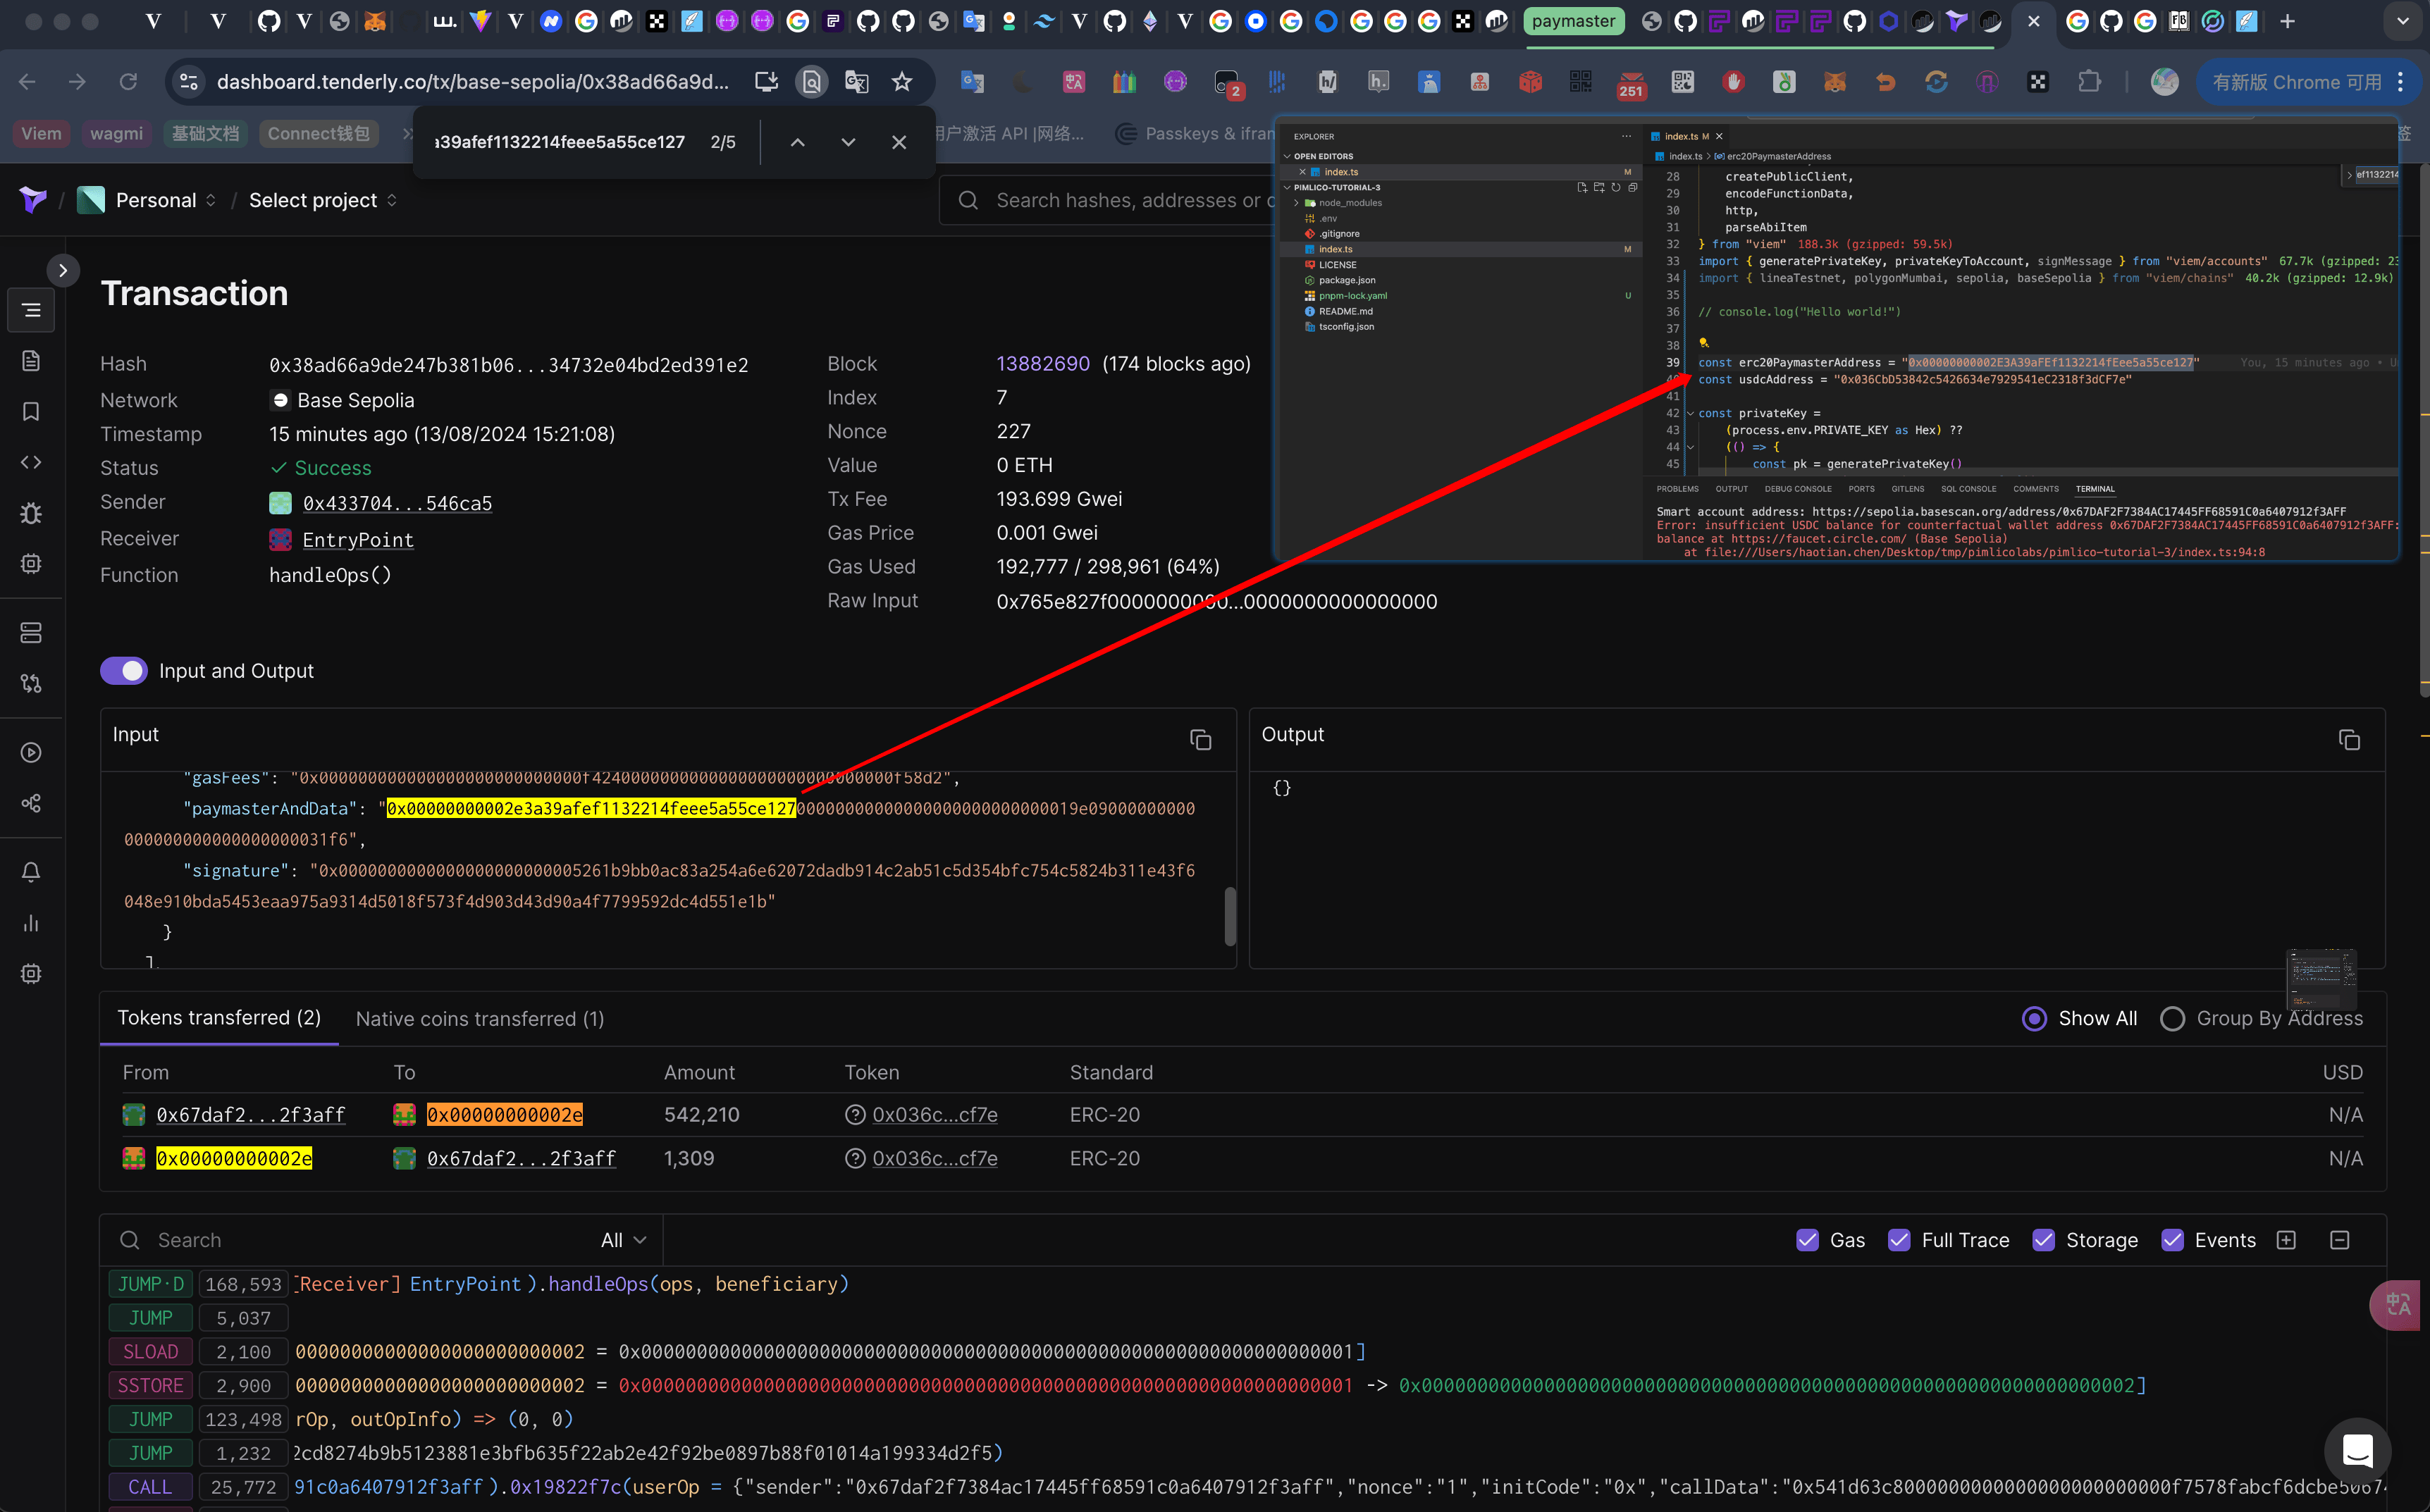This screenshot has height=1512, width=2430.
Task: Open the play simulator icon in sidebar
Action: [x=31, y=753]
